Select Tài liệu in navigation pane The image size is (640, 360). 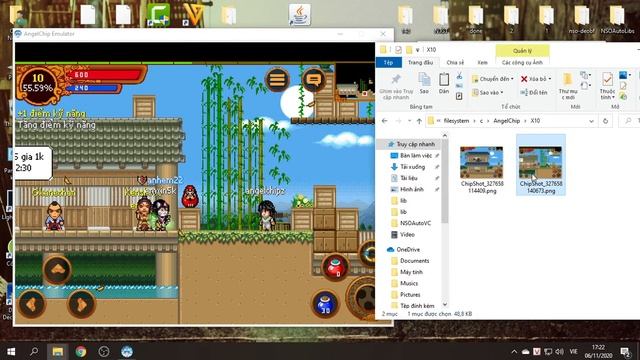[409, 178]
